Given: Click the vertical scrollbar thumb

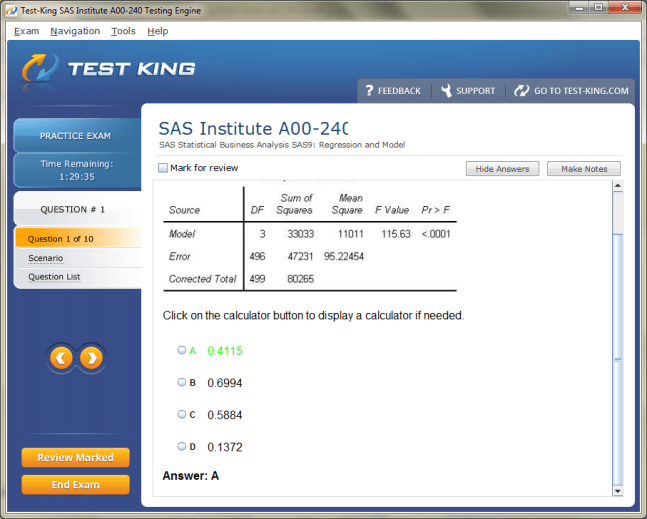Looking at the screenshot, I should [x=618, y=359].
